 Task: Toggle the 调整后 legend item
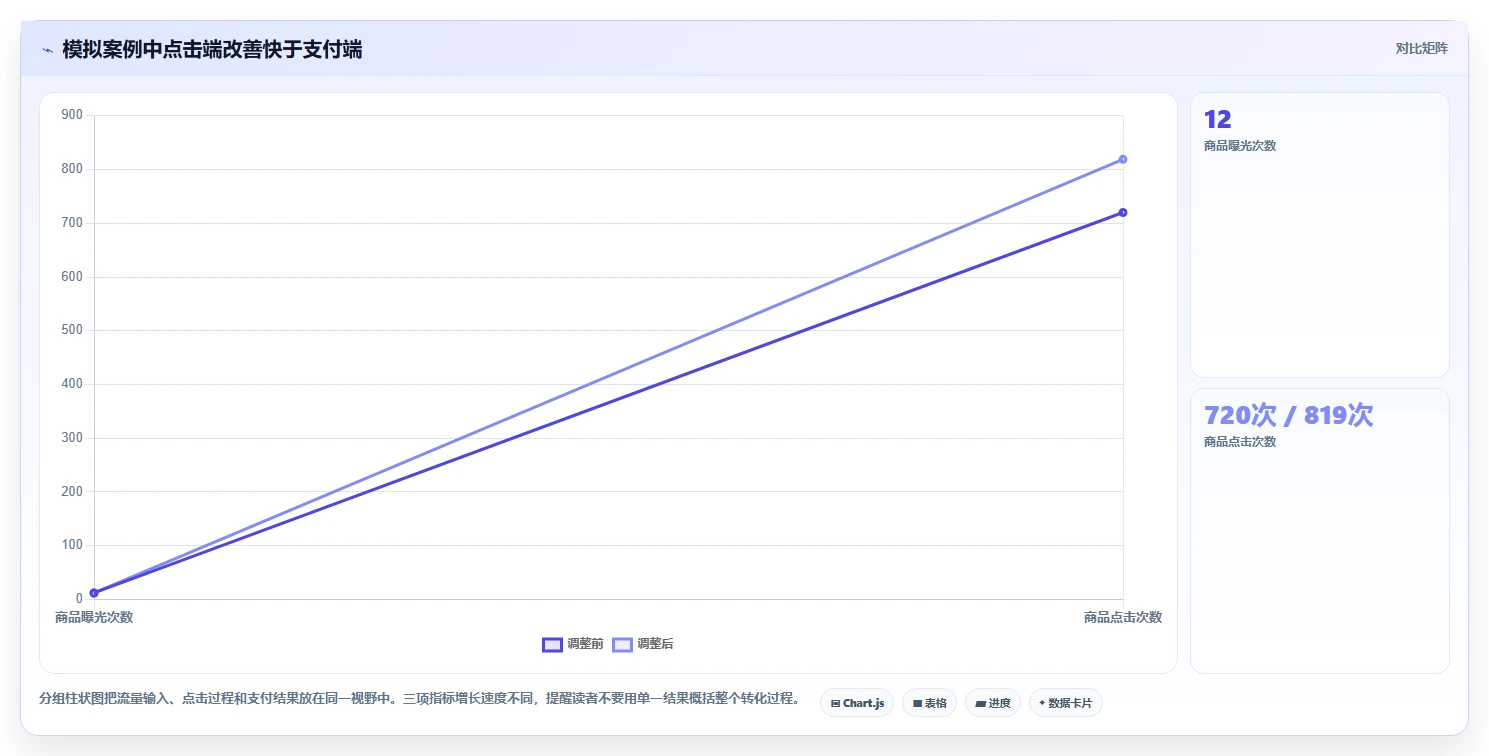point(643,644)
